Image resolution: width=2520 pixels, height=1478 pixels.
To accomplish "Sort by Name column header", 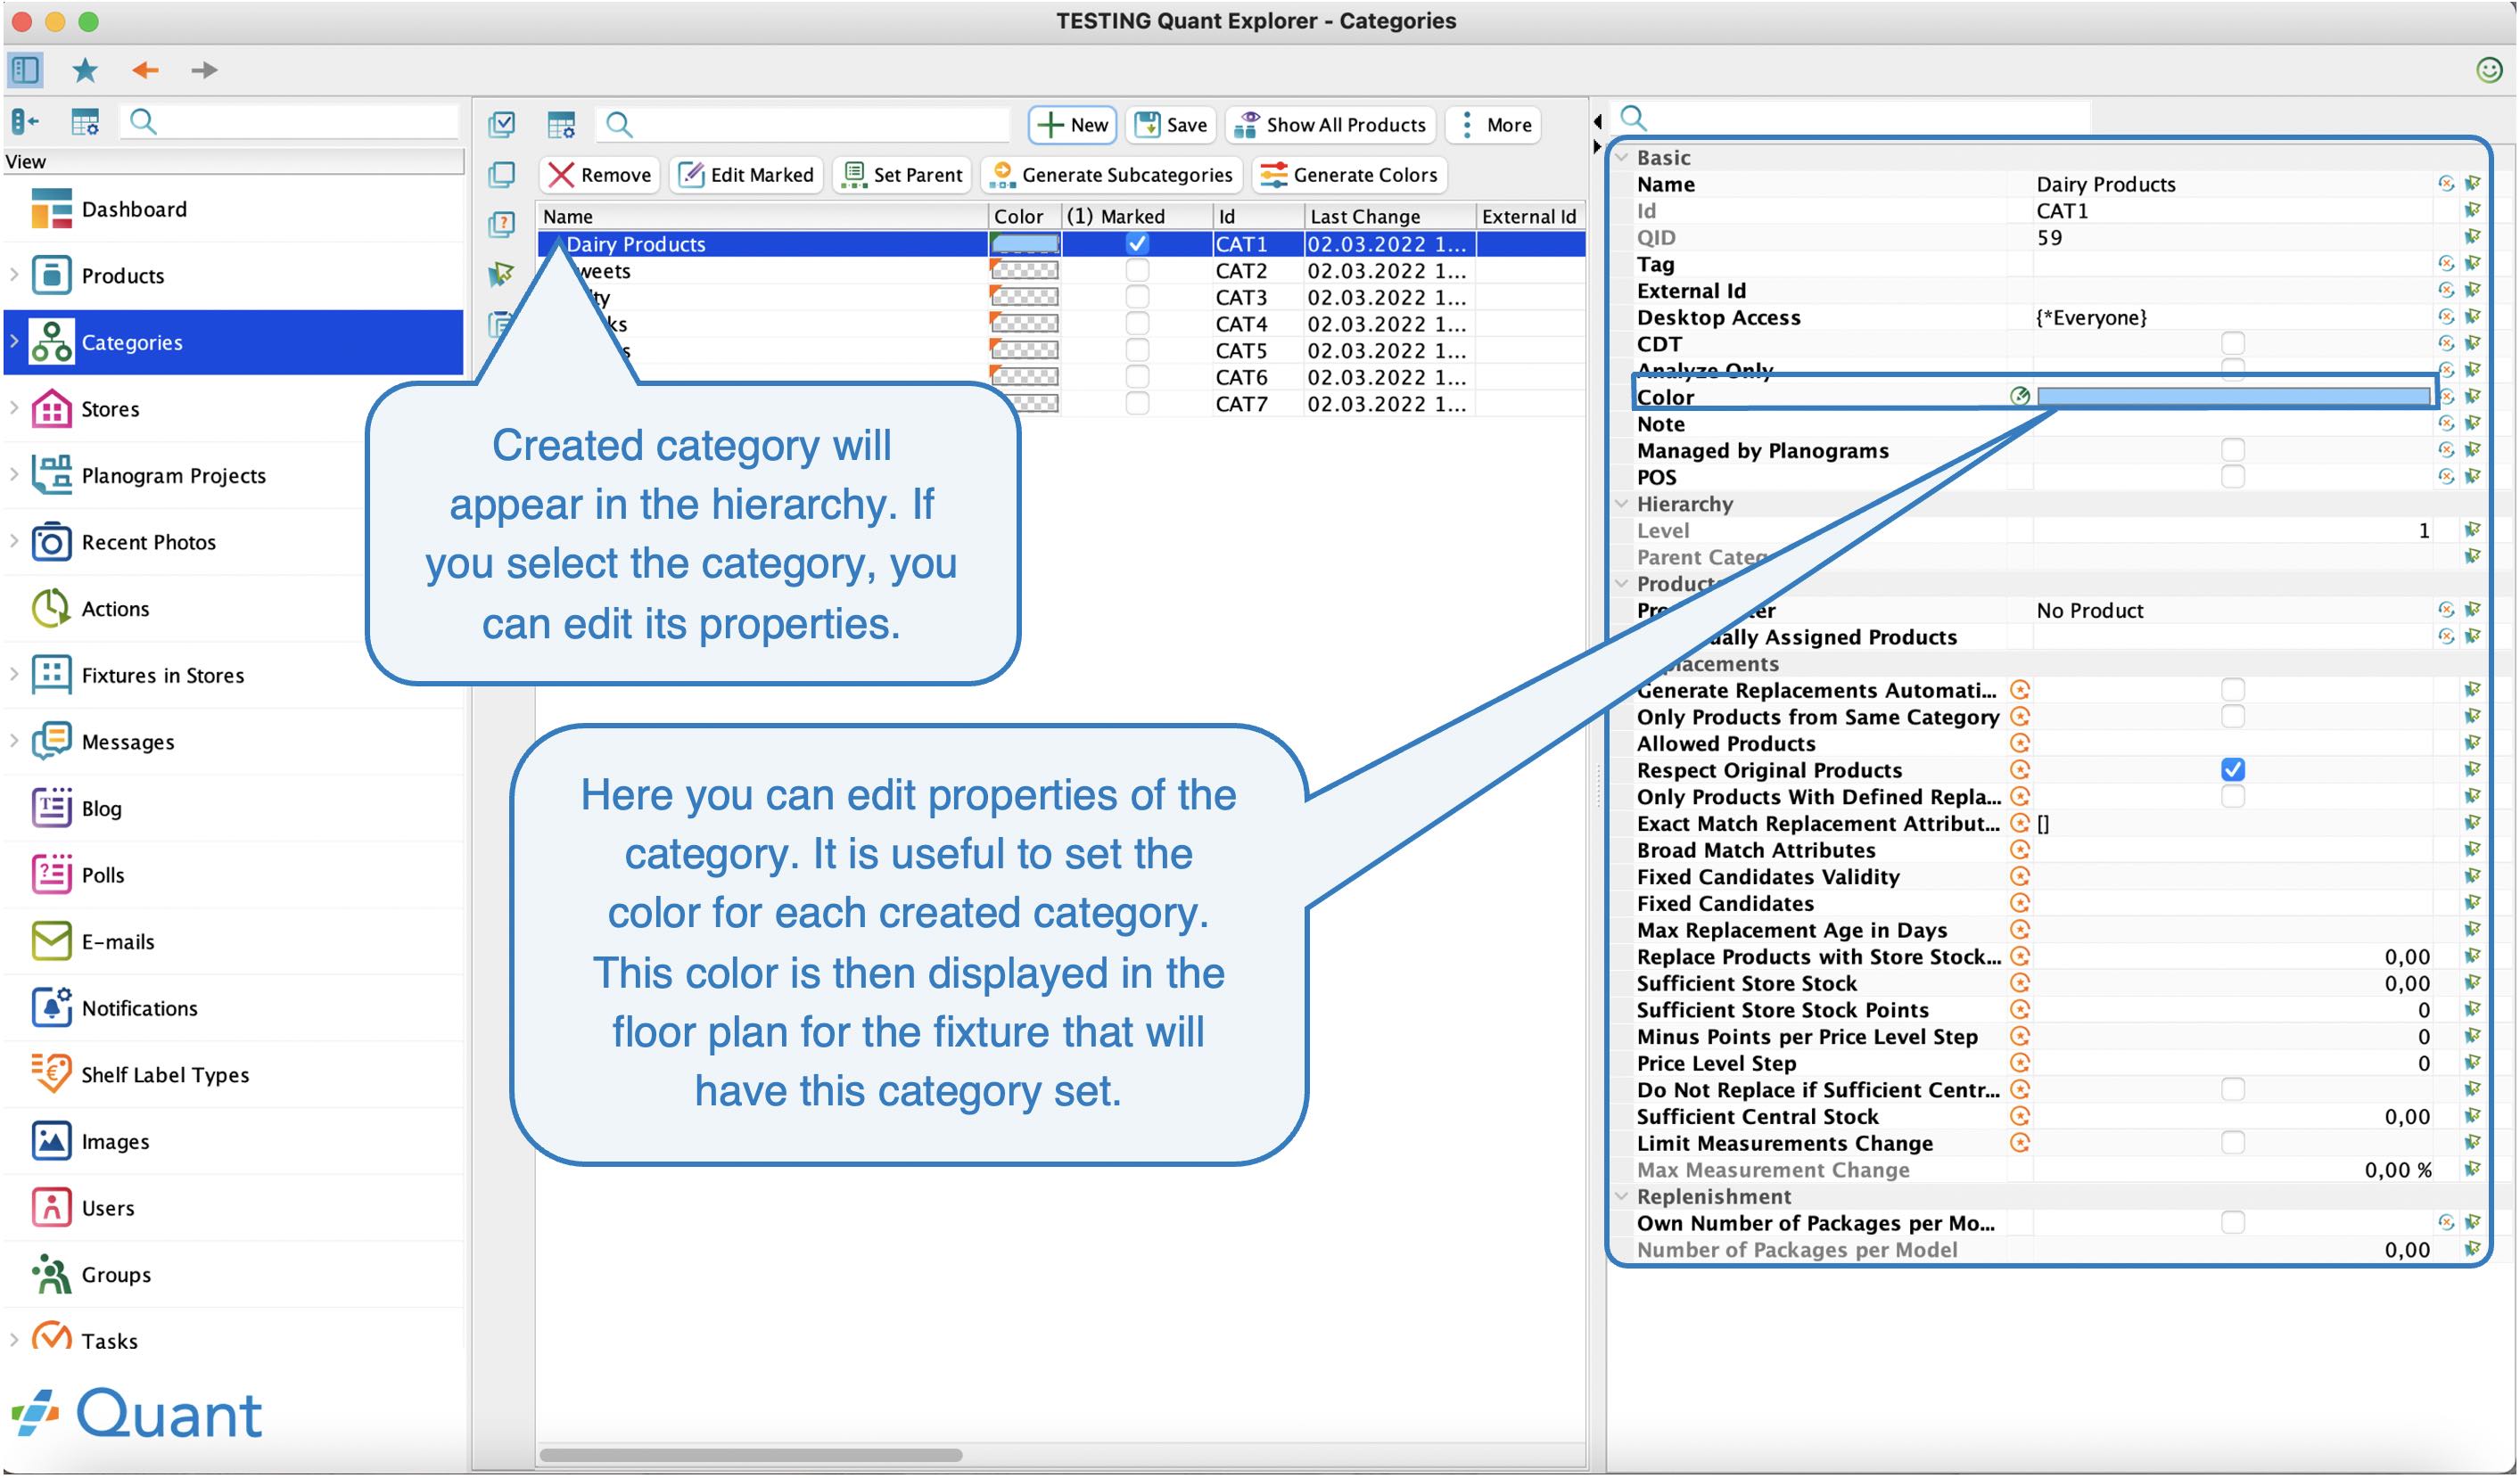I will click(763, 216).
